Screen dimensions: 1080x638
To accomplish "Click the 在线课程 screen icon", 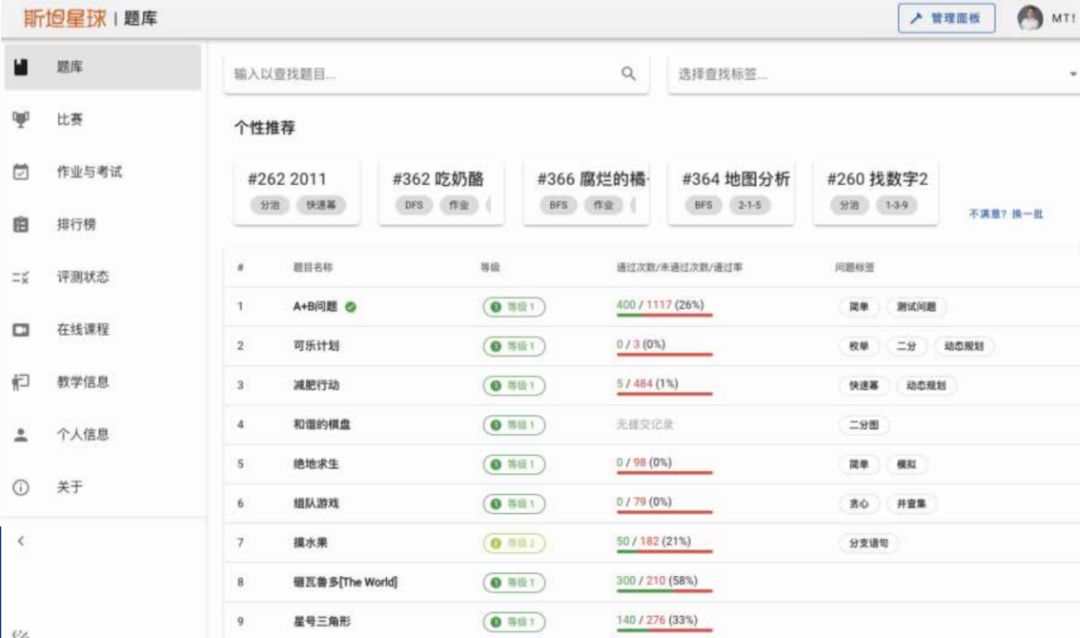I will [x=21, y=330].
